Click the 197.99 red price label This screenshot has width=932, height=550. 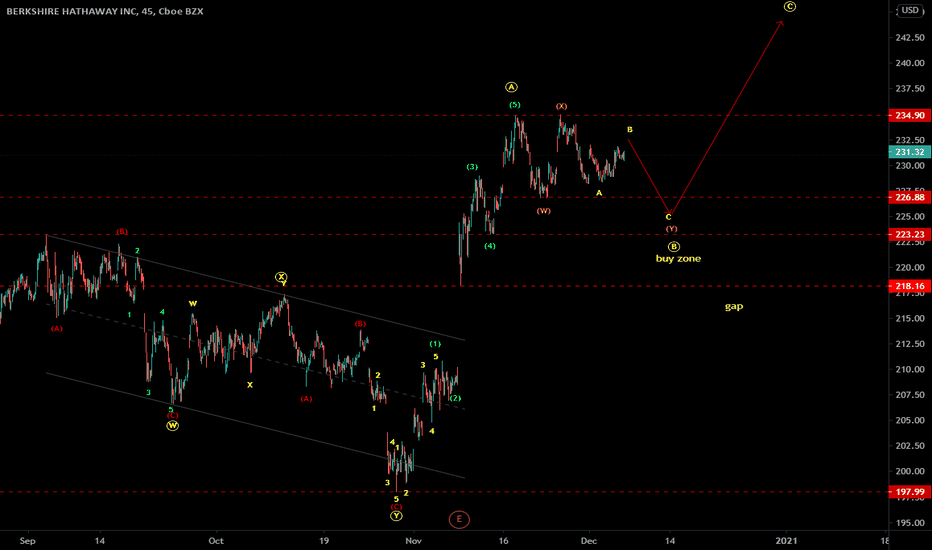[909, 492]
